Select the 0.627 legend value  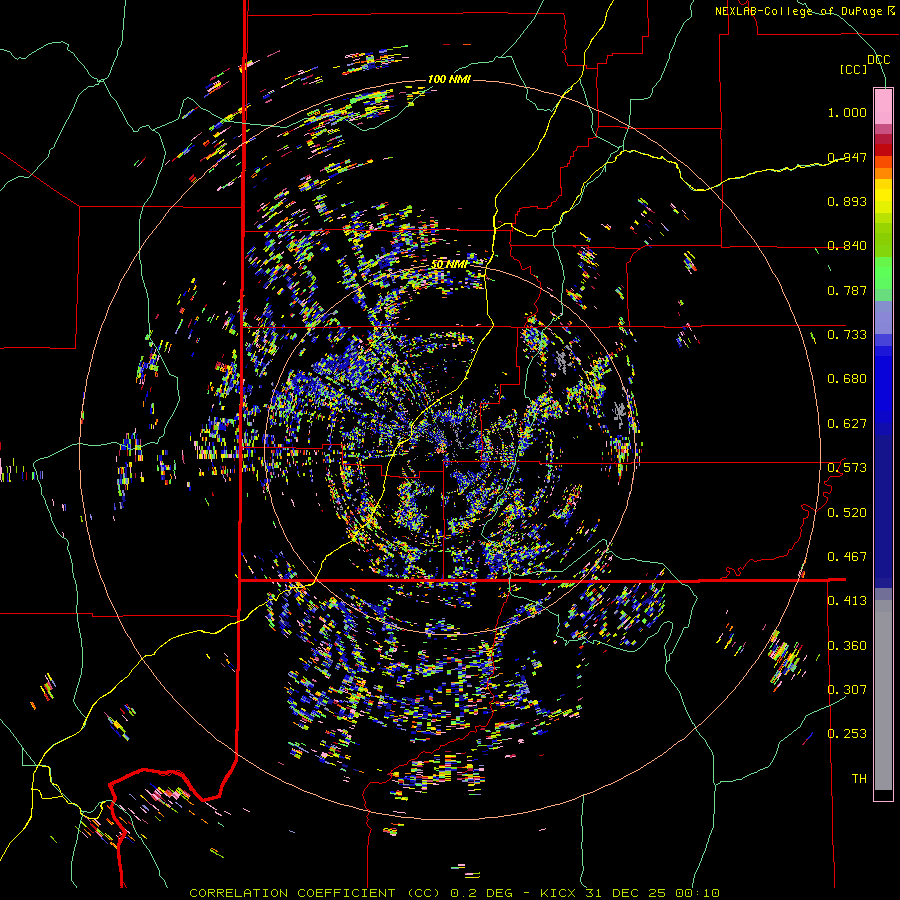847,424
